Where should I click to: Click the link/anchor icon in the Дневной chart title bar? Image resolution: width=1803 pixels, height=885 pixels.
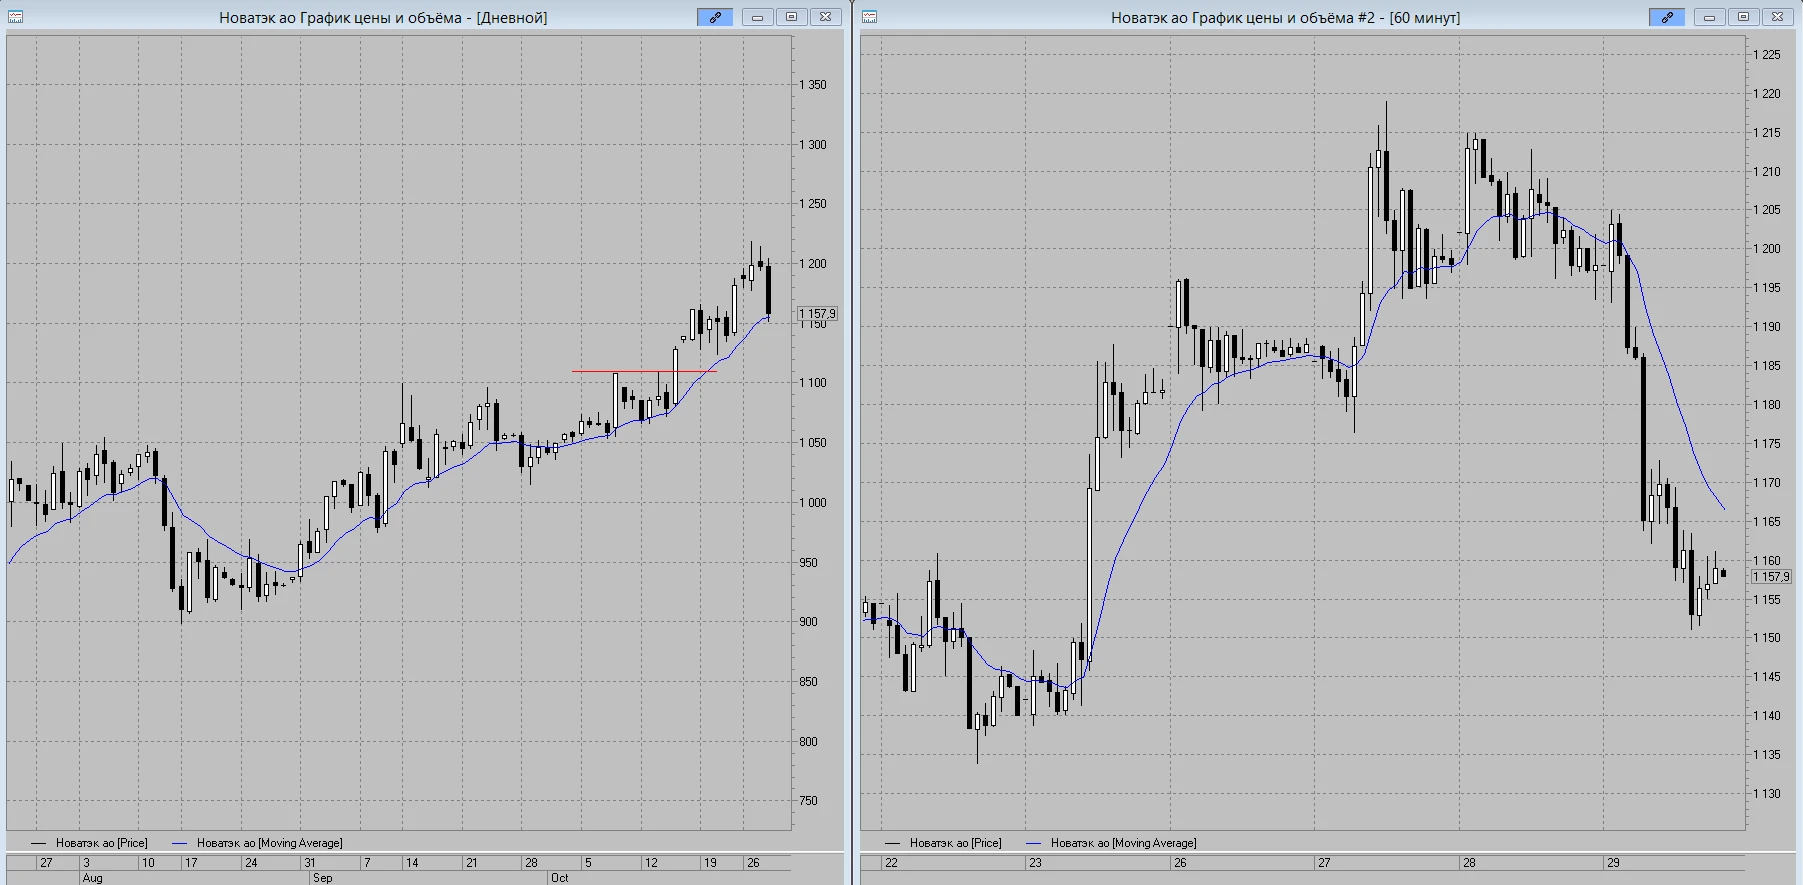click(x=715, y=17)
